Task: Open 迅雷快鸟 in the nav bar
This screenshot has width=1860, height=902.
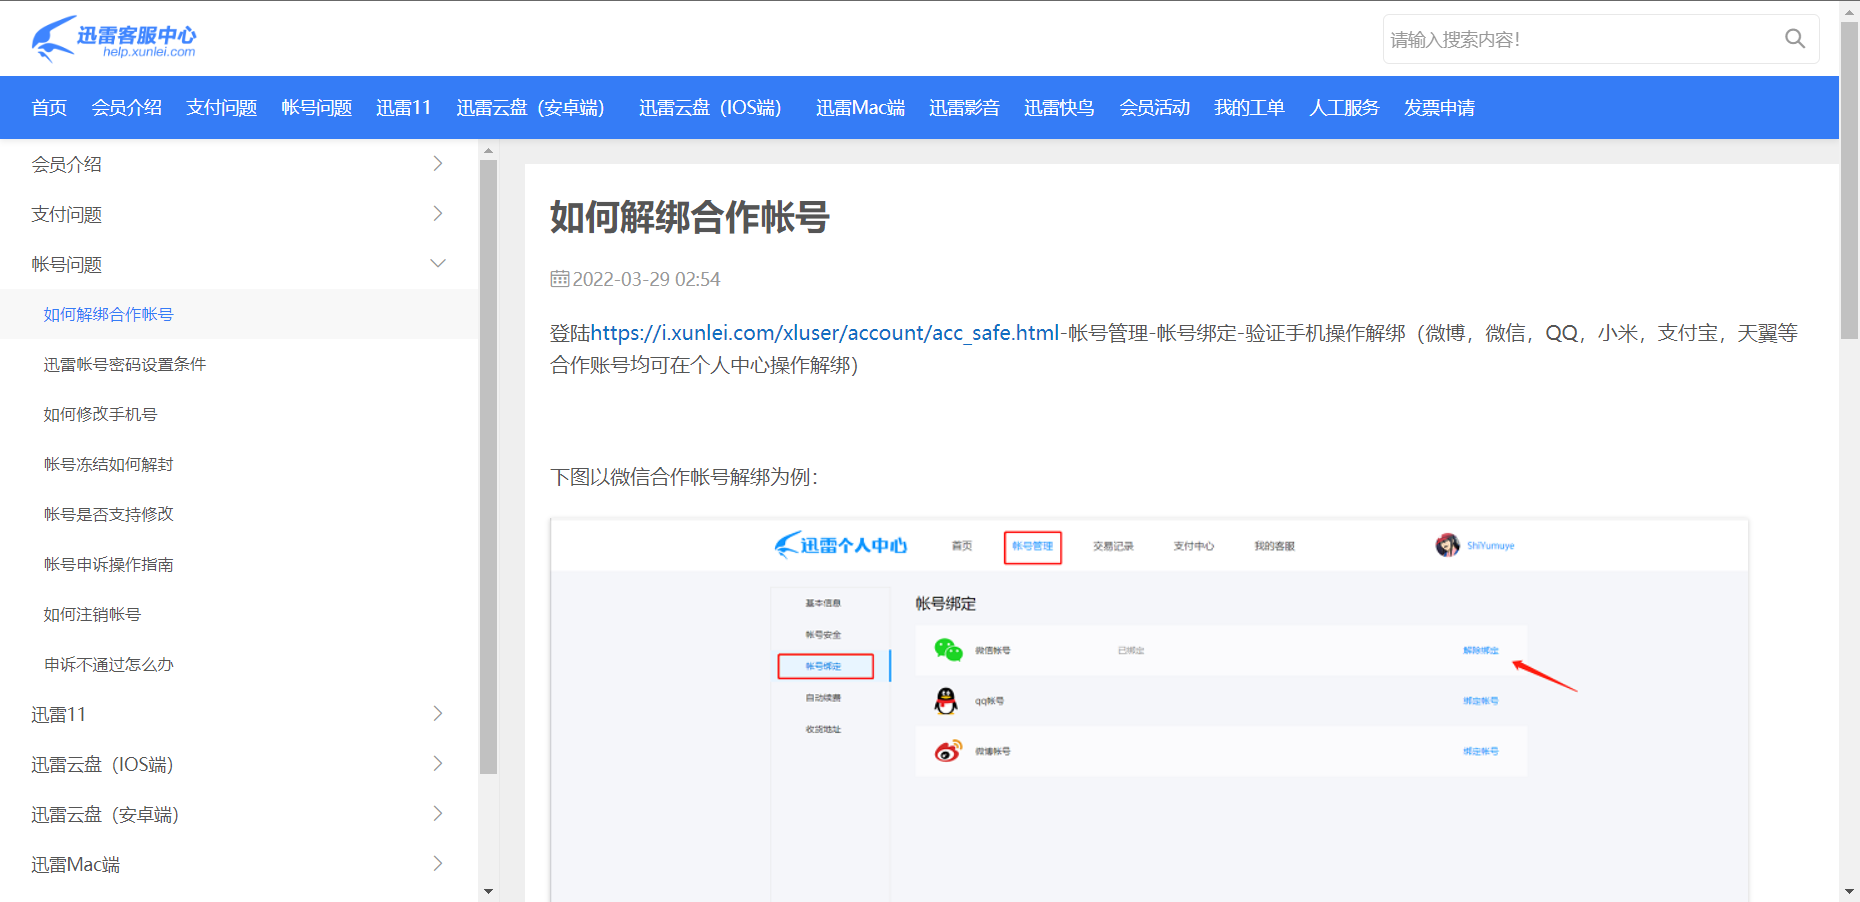Action: tap(1059, 107)
